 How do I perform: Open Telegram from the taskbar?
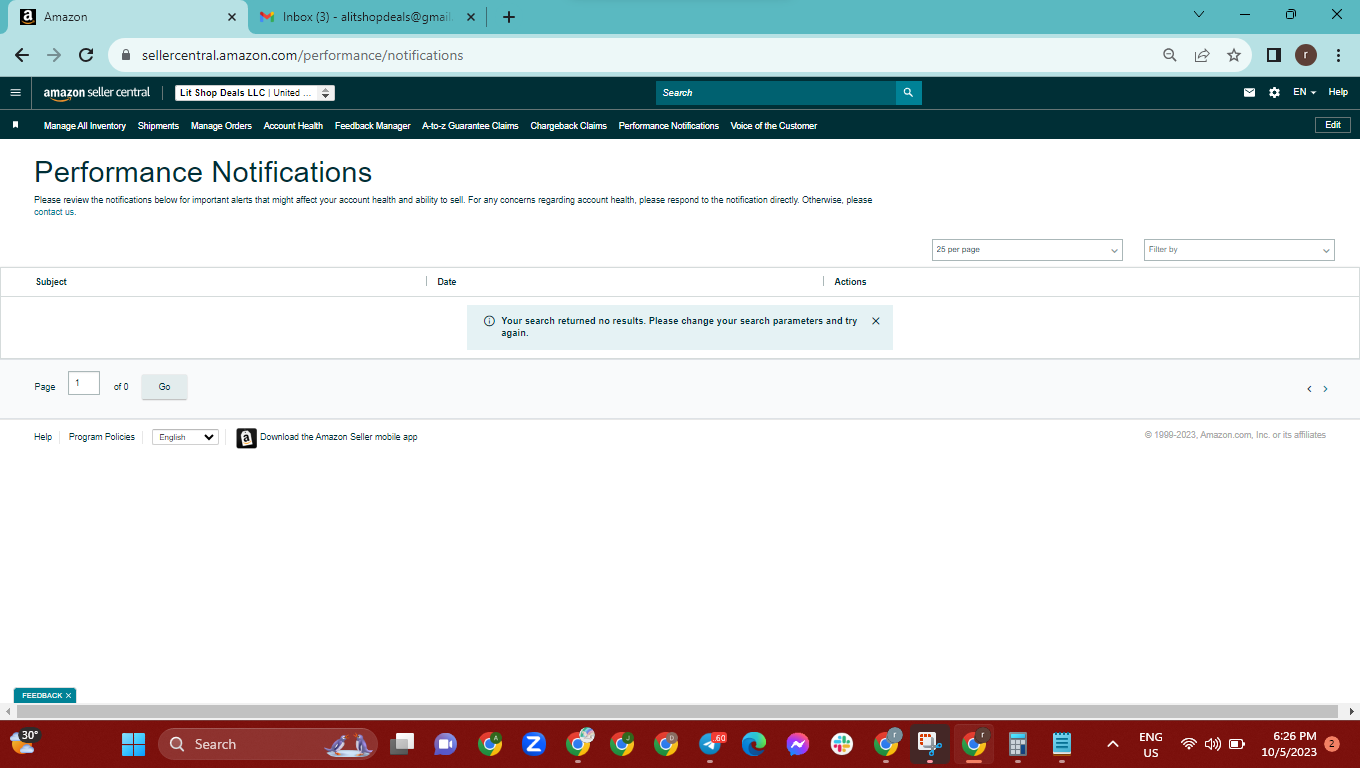pyautogui.click(x=711, y=744)
